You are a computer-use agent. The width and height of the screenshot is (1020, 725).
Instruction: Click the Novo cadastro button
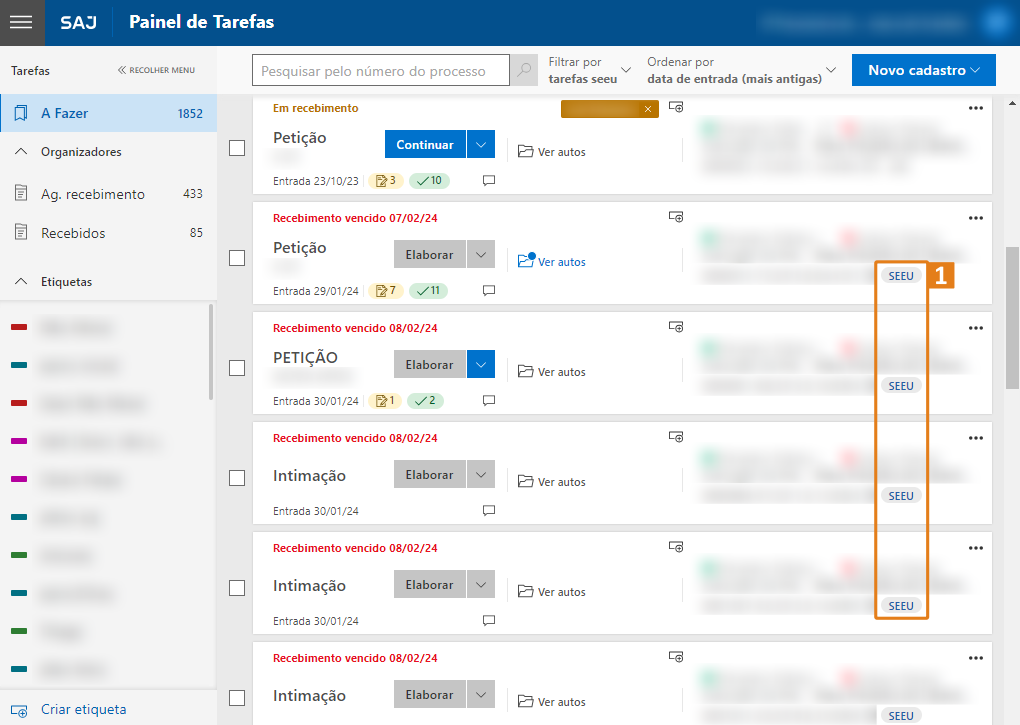923,70
